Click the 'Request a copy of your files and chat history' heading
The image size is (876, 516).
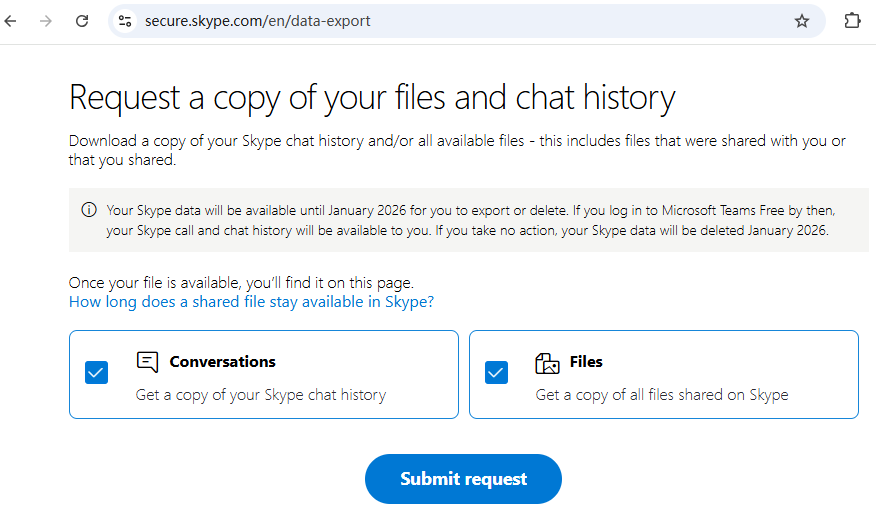point(372,98)
